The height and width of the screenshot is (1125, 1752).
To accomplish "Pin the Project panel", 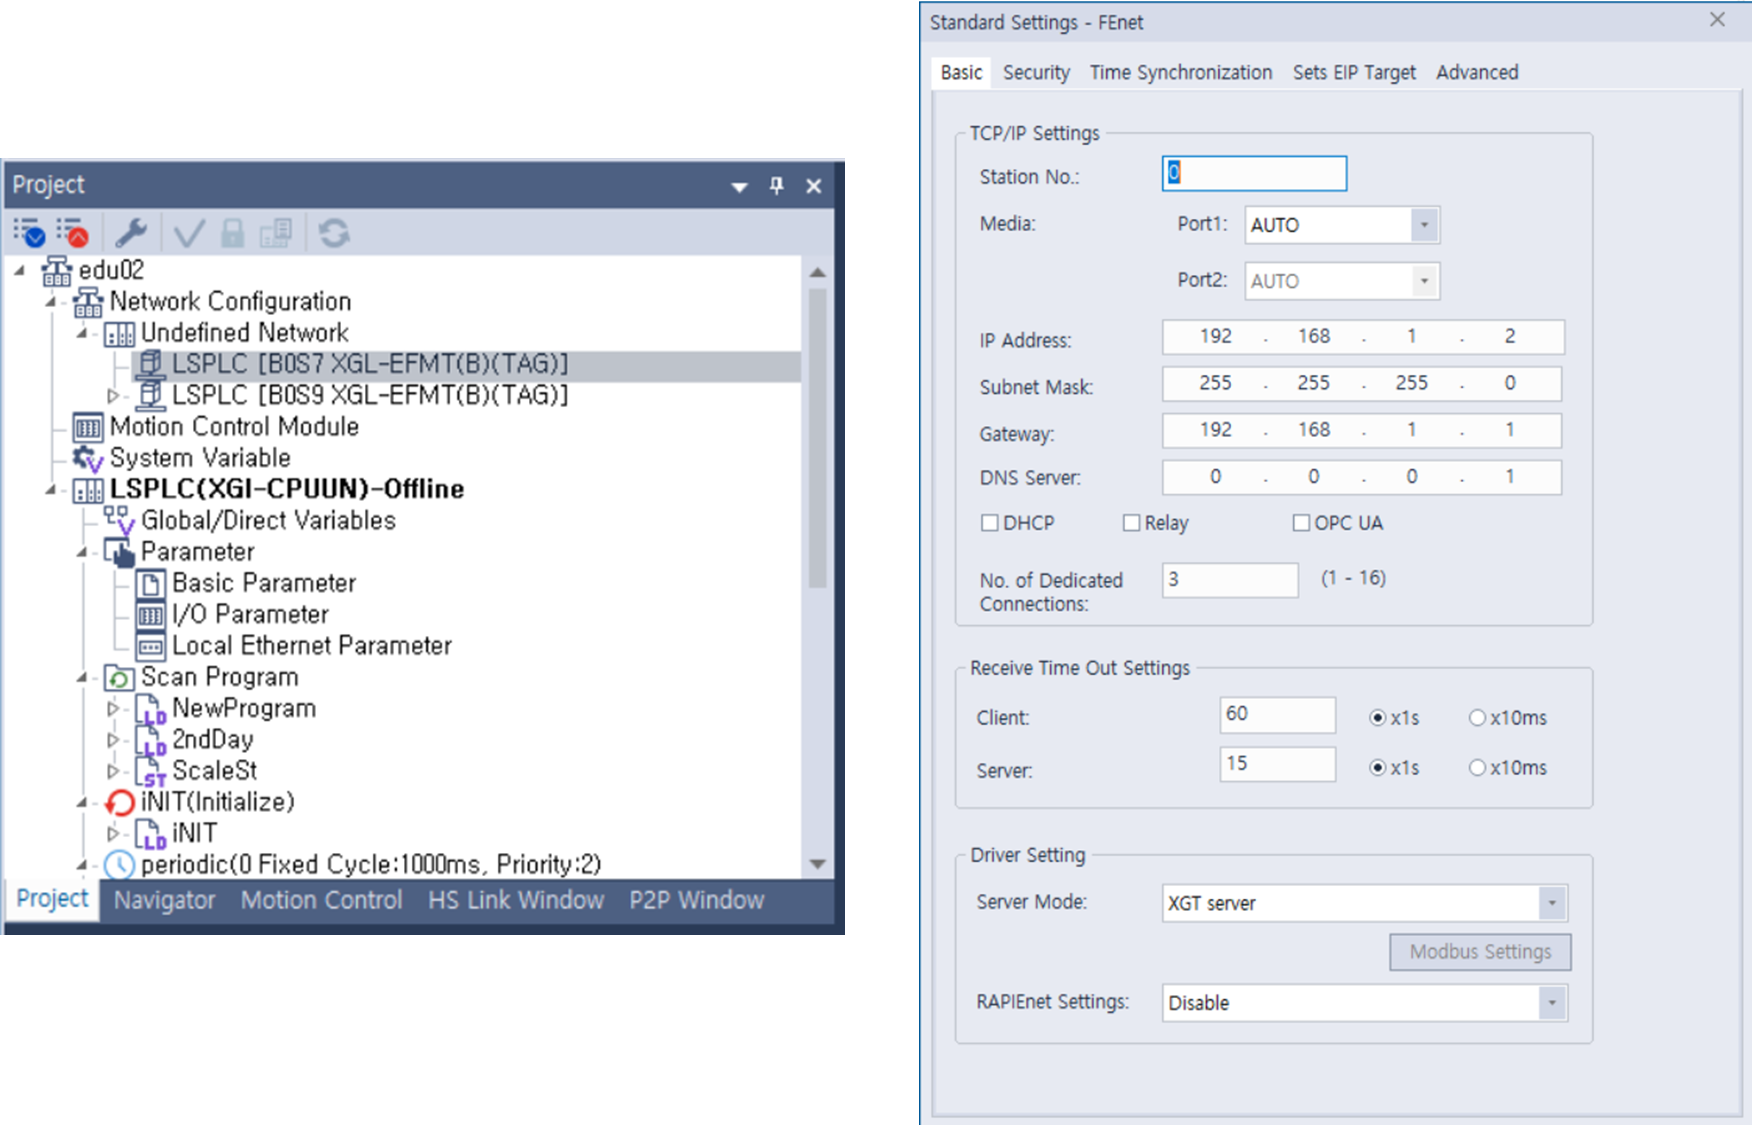I will click(x=776, y=185).
